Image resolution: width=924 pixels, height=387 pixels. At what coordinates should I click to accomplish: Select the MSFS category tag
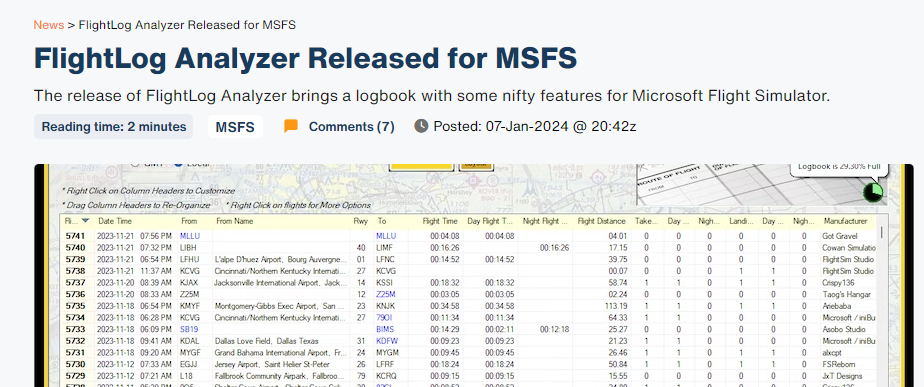235,127
